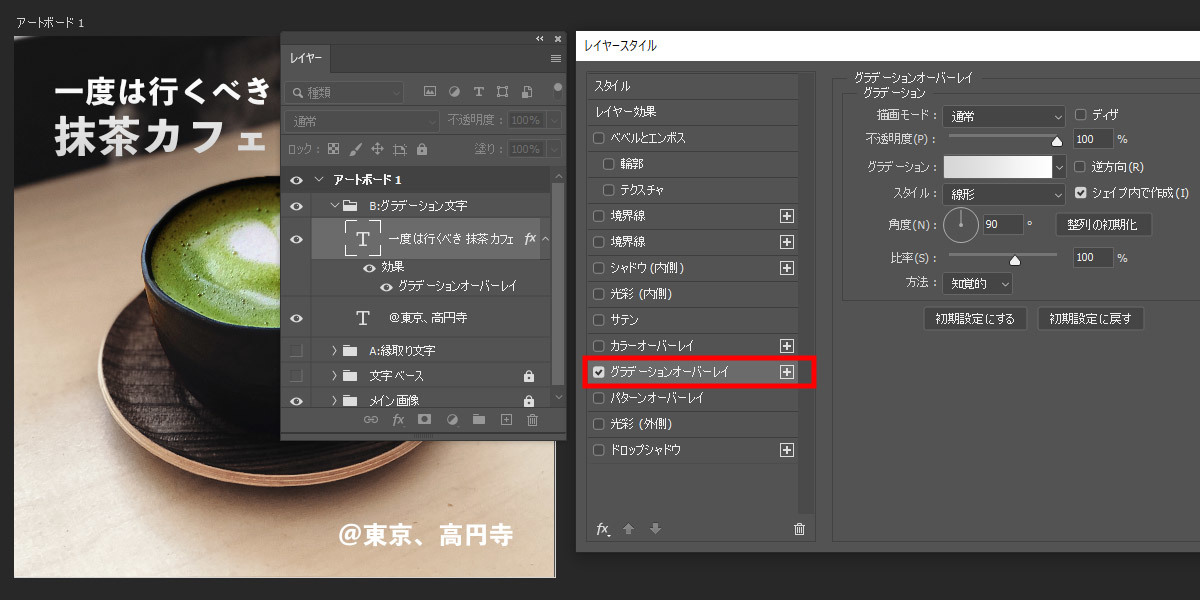
Task: Expand the A:縁取り文字 group
Action: pyautogui.click(x=334, y=350)
